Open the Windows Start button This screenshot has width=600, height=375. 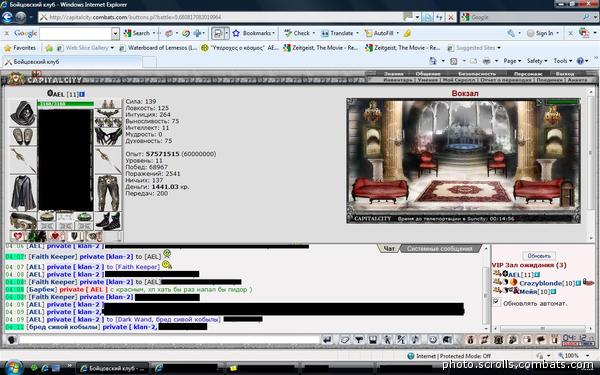pyautogui.click(x=12, y=368)
